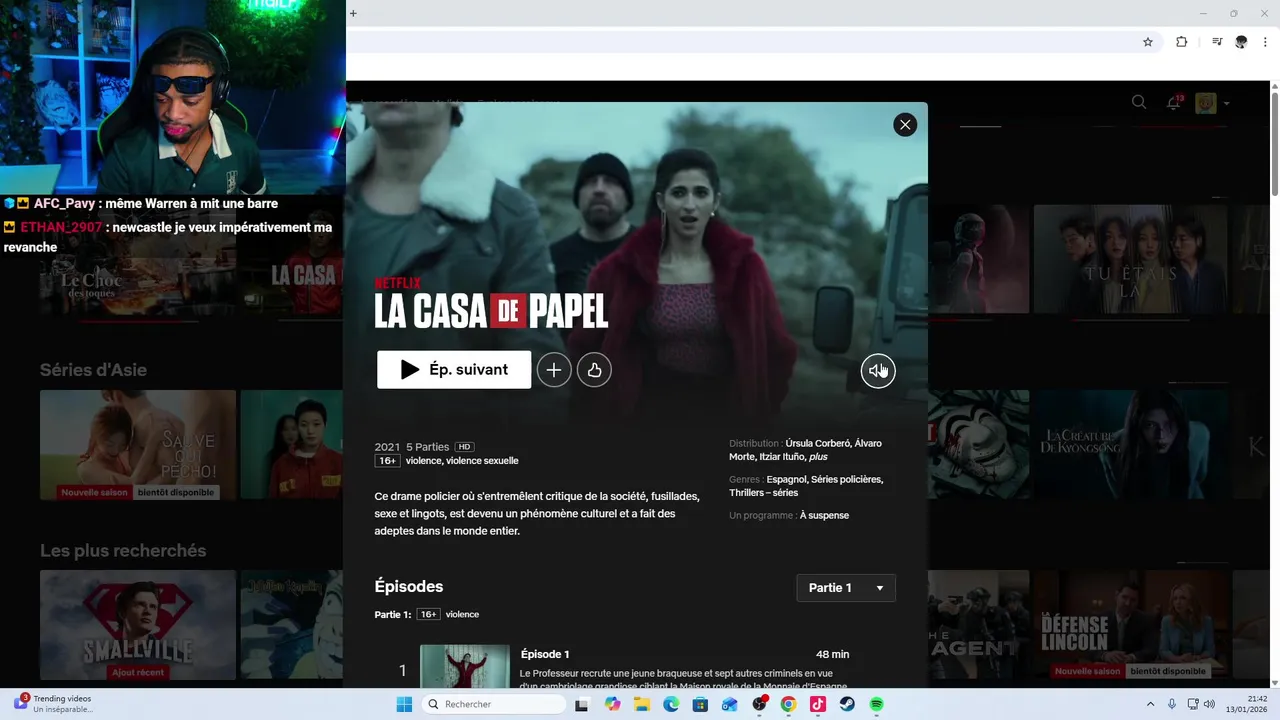The height and width of the screenshot is (720, 1280).
Task: Open File Explorer from taskbar
Action: point(642,705)
